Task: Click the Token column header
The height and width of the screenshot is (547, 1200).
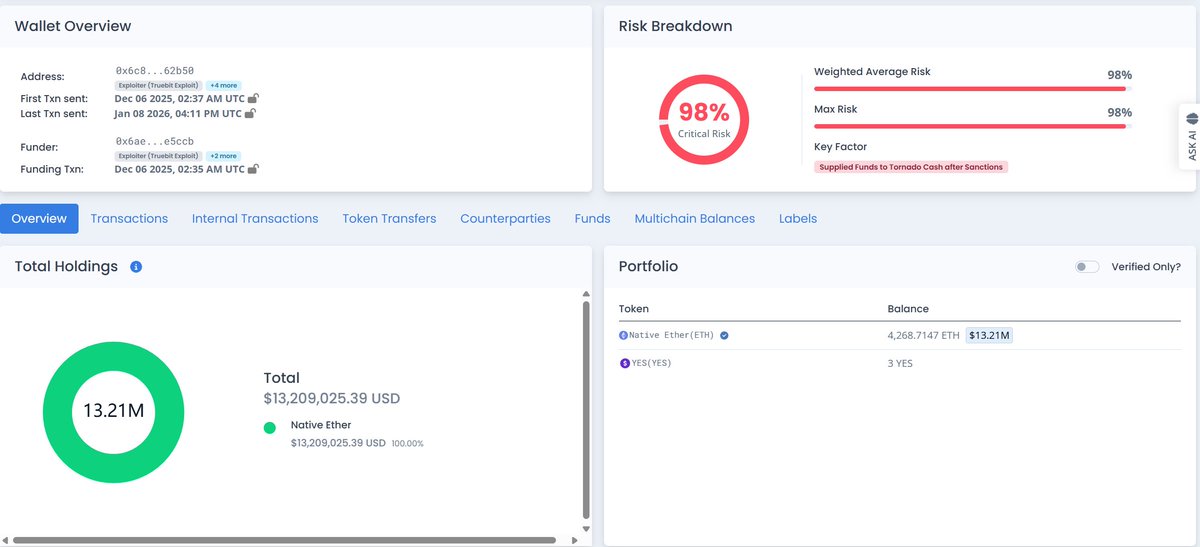Action: point(634,309)
